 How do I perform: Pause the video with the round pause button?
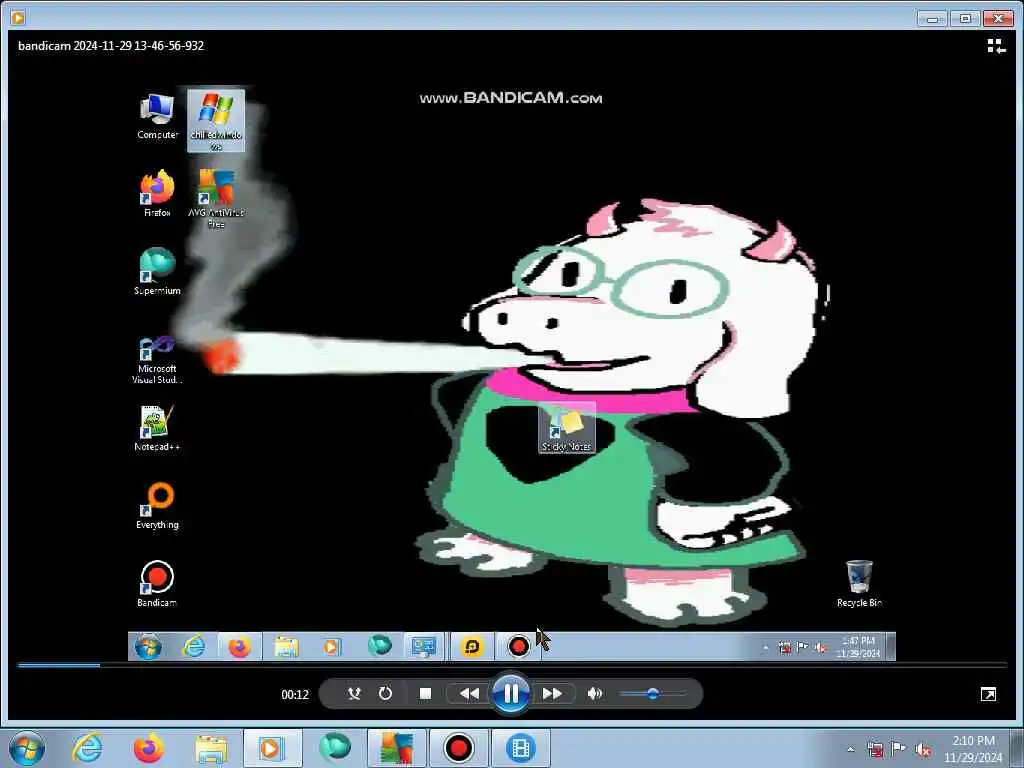coord(511,694)
